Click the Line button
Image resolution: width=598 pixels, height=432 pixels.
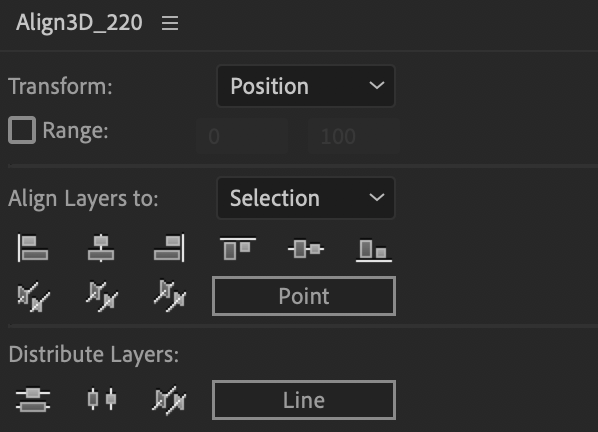304,400
